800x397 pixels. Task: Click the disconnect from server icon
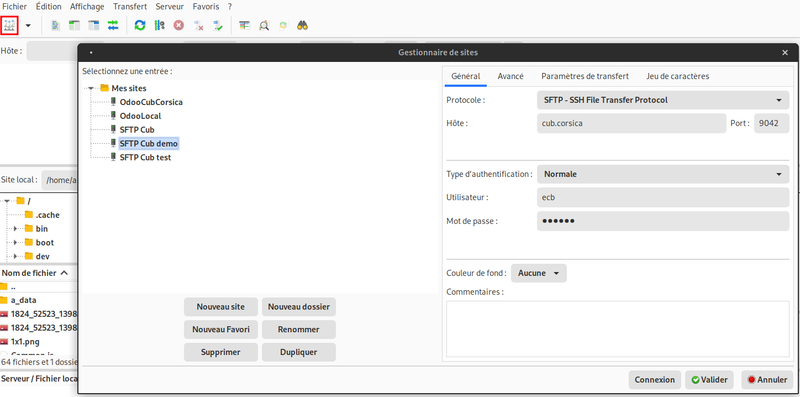pyautogui.click(x=198, y=25)
